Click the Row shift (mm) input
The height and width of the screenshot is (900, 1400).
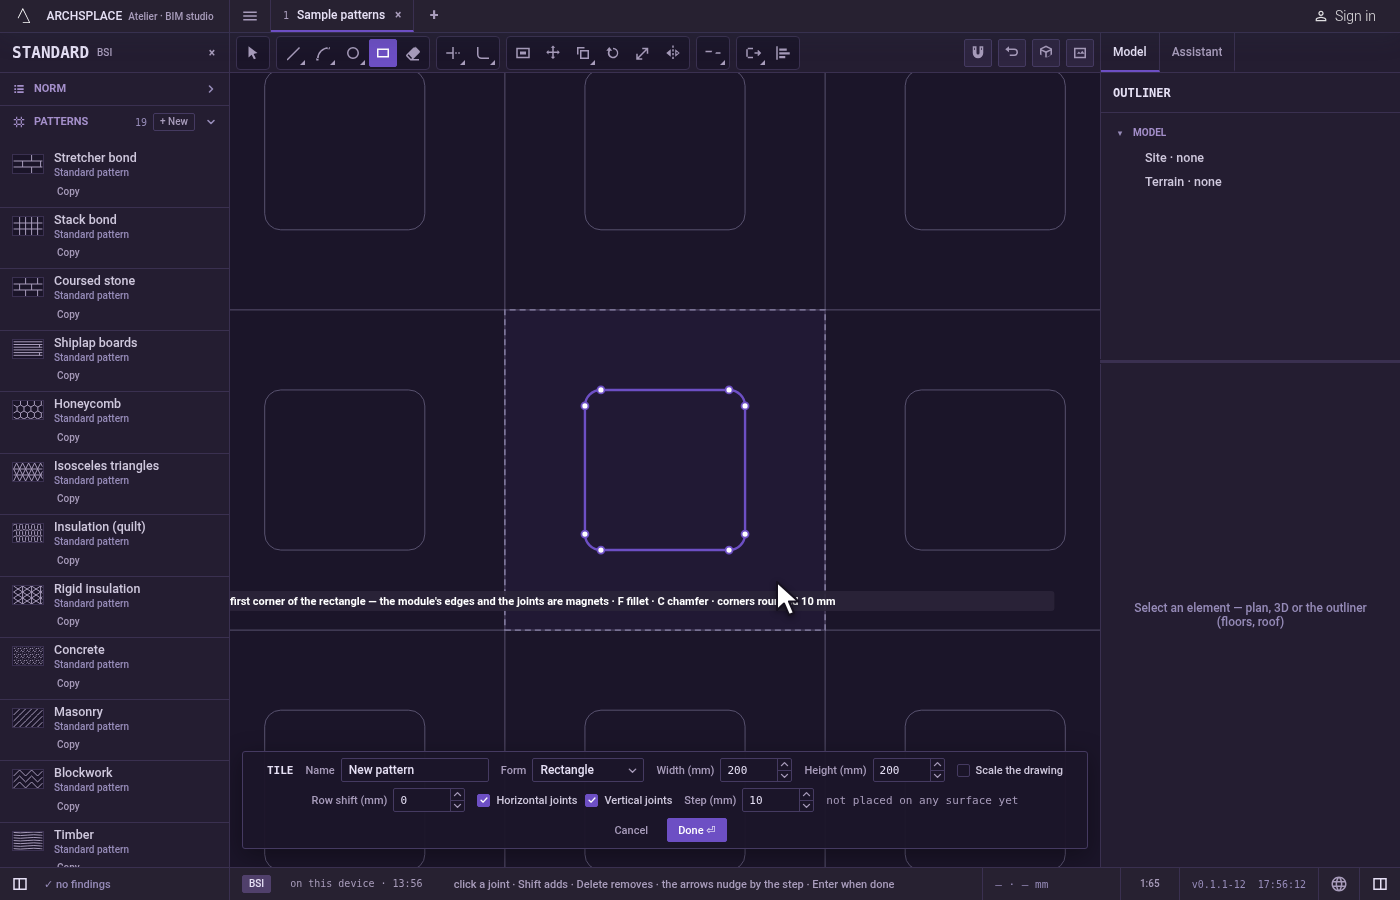[x=422, y=800]
